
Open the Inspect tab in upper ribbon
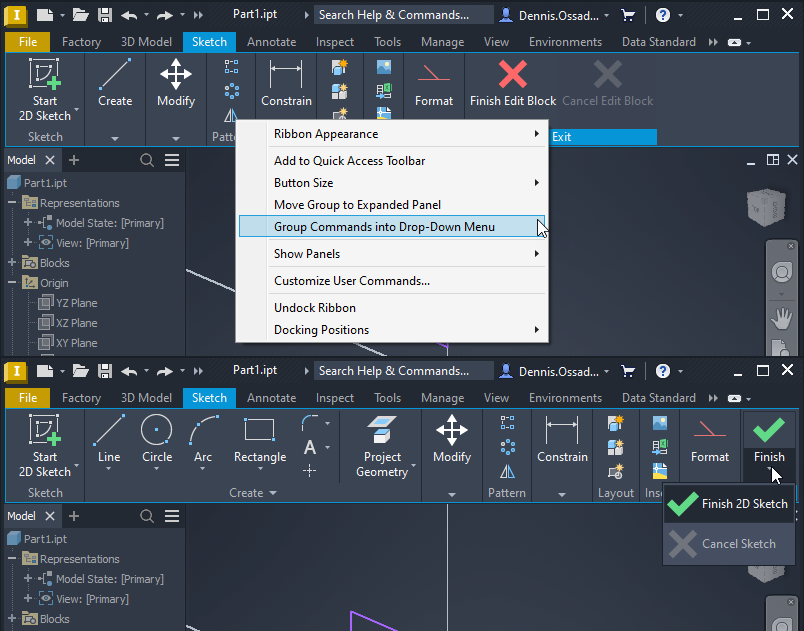tap(335, 42)
